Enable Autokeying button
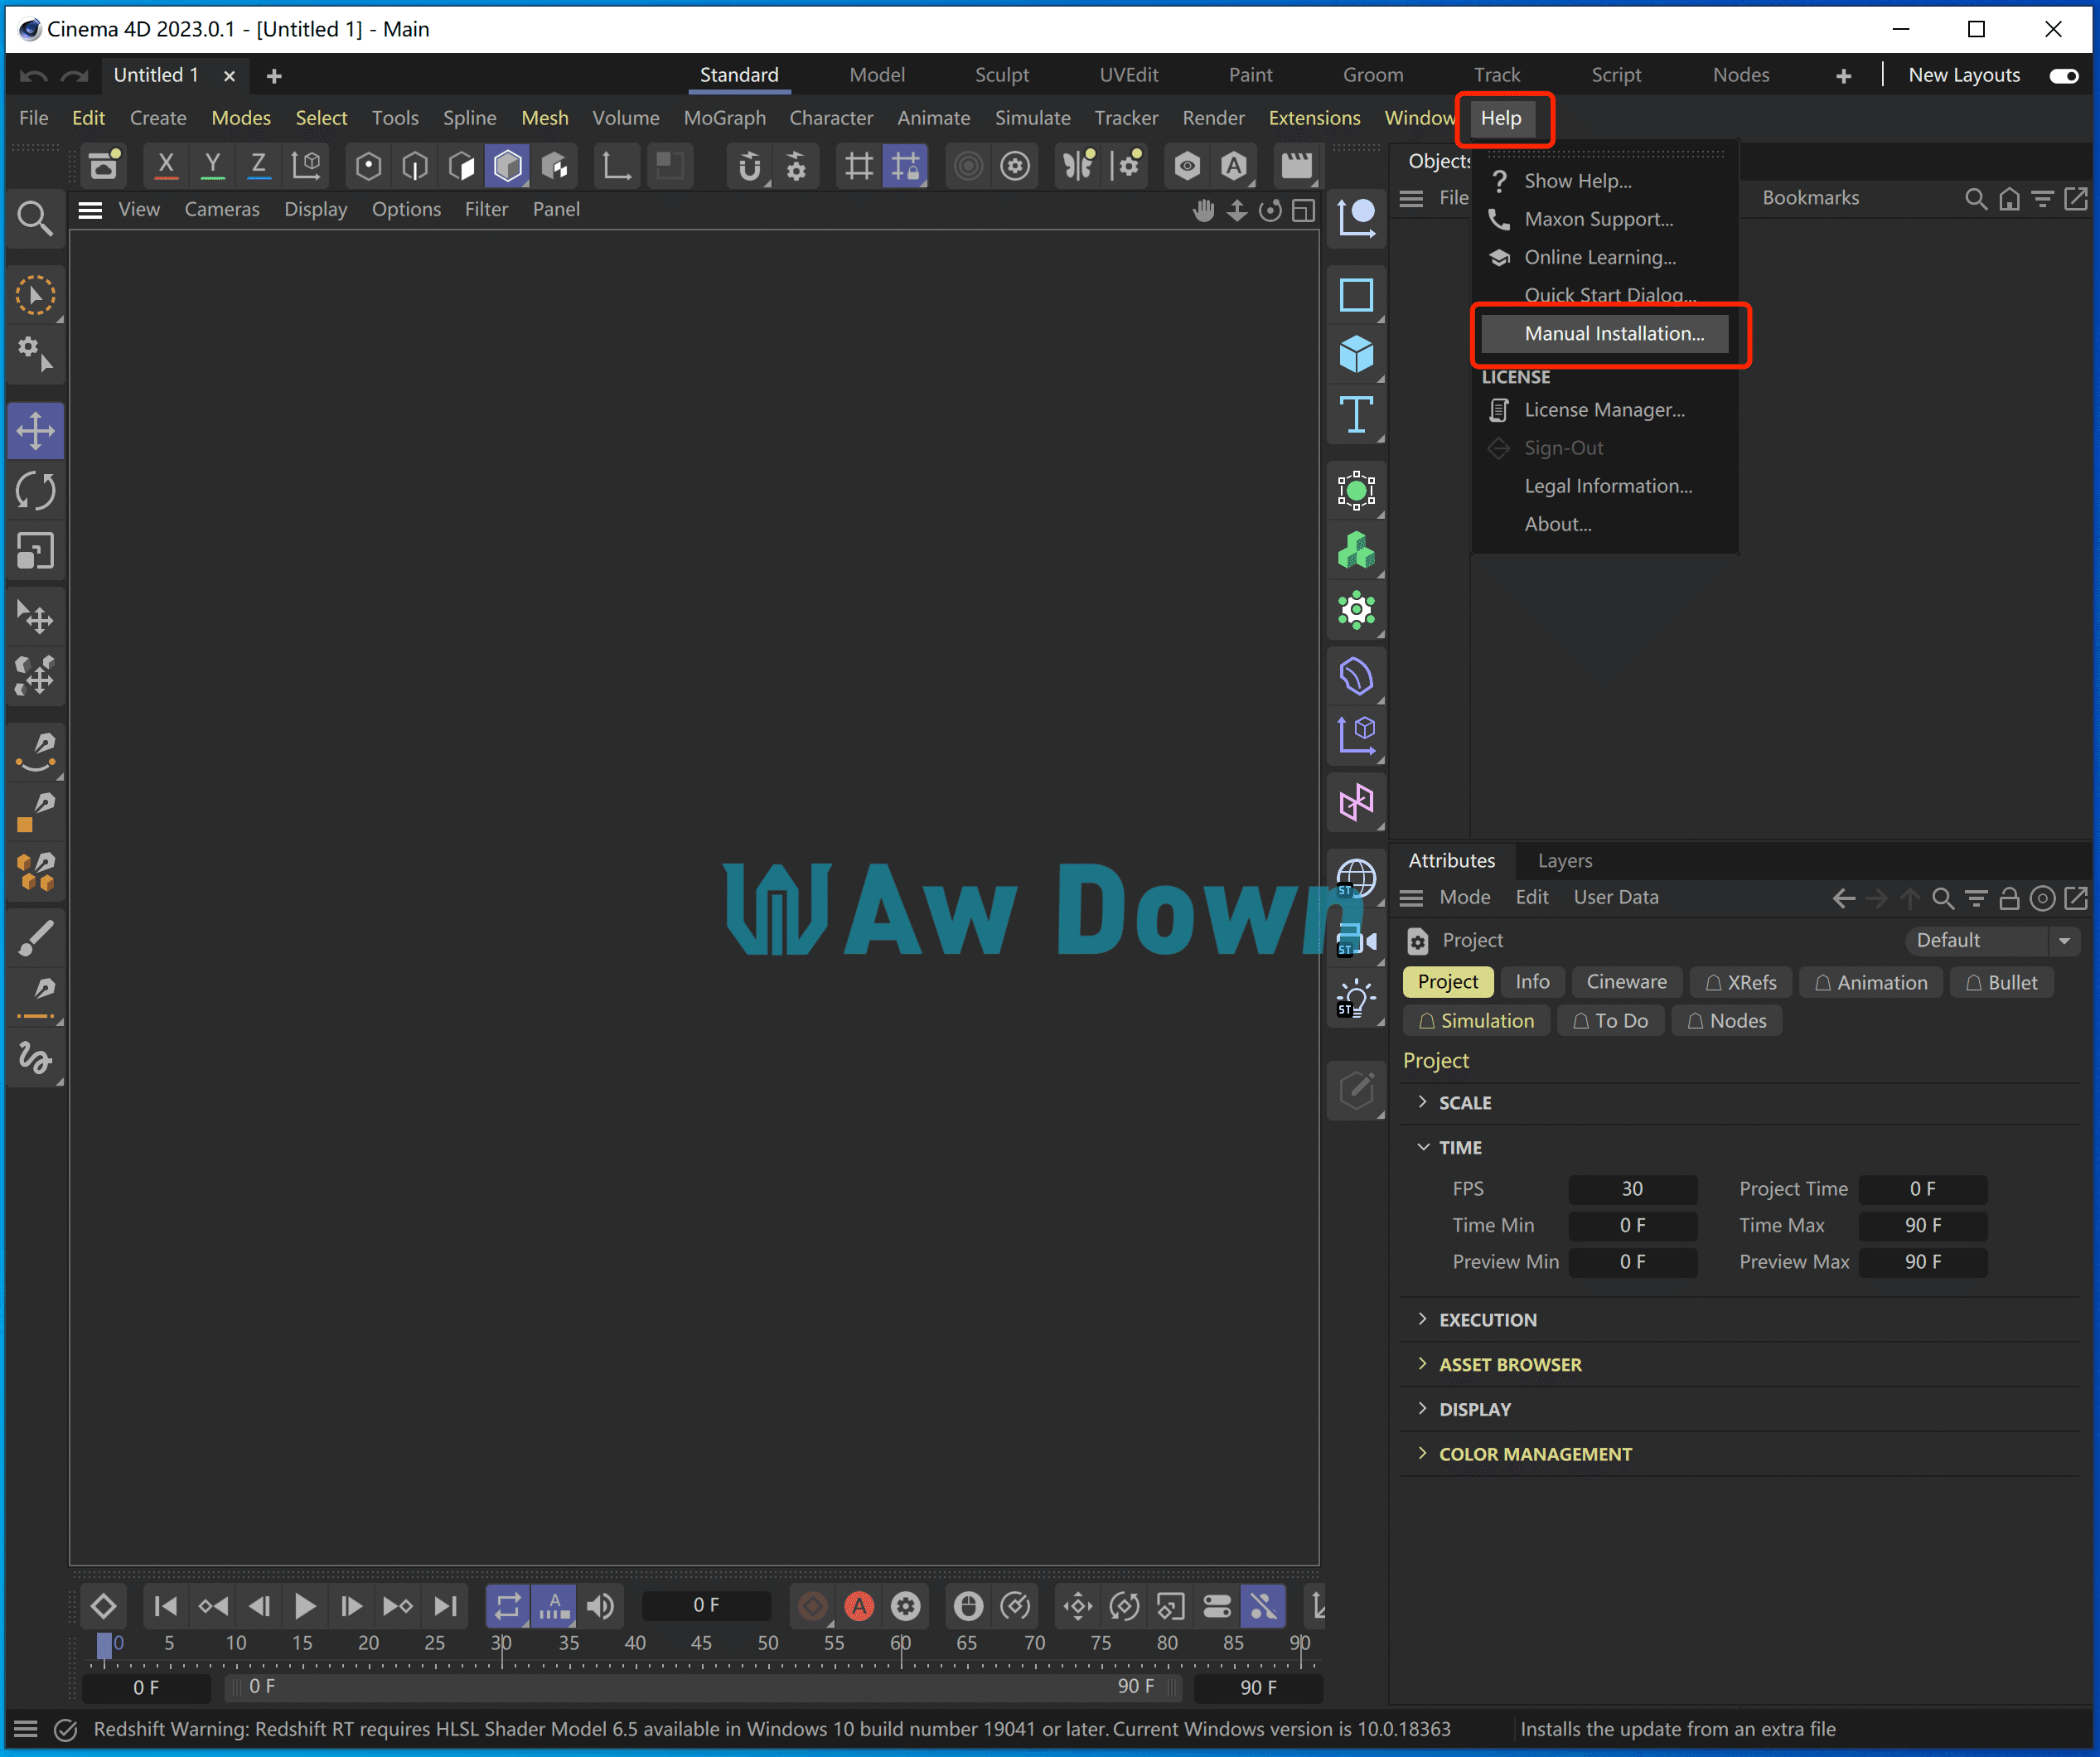The image size is (2100, 1757). (859, 1606)
